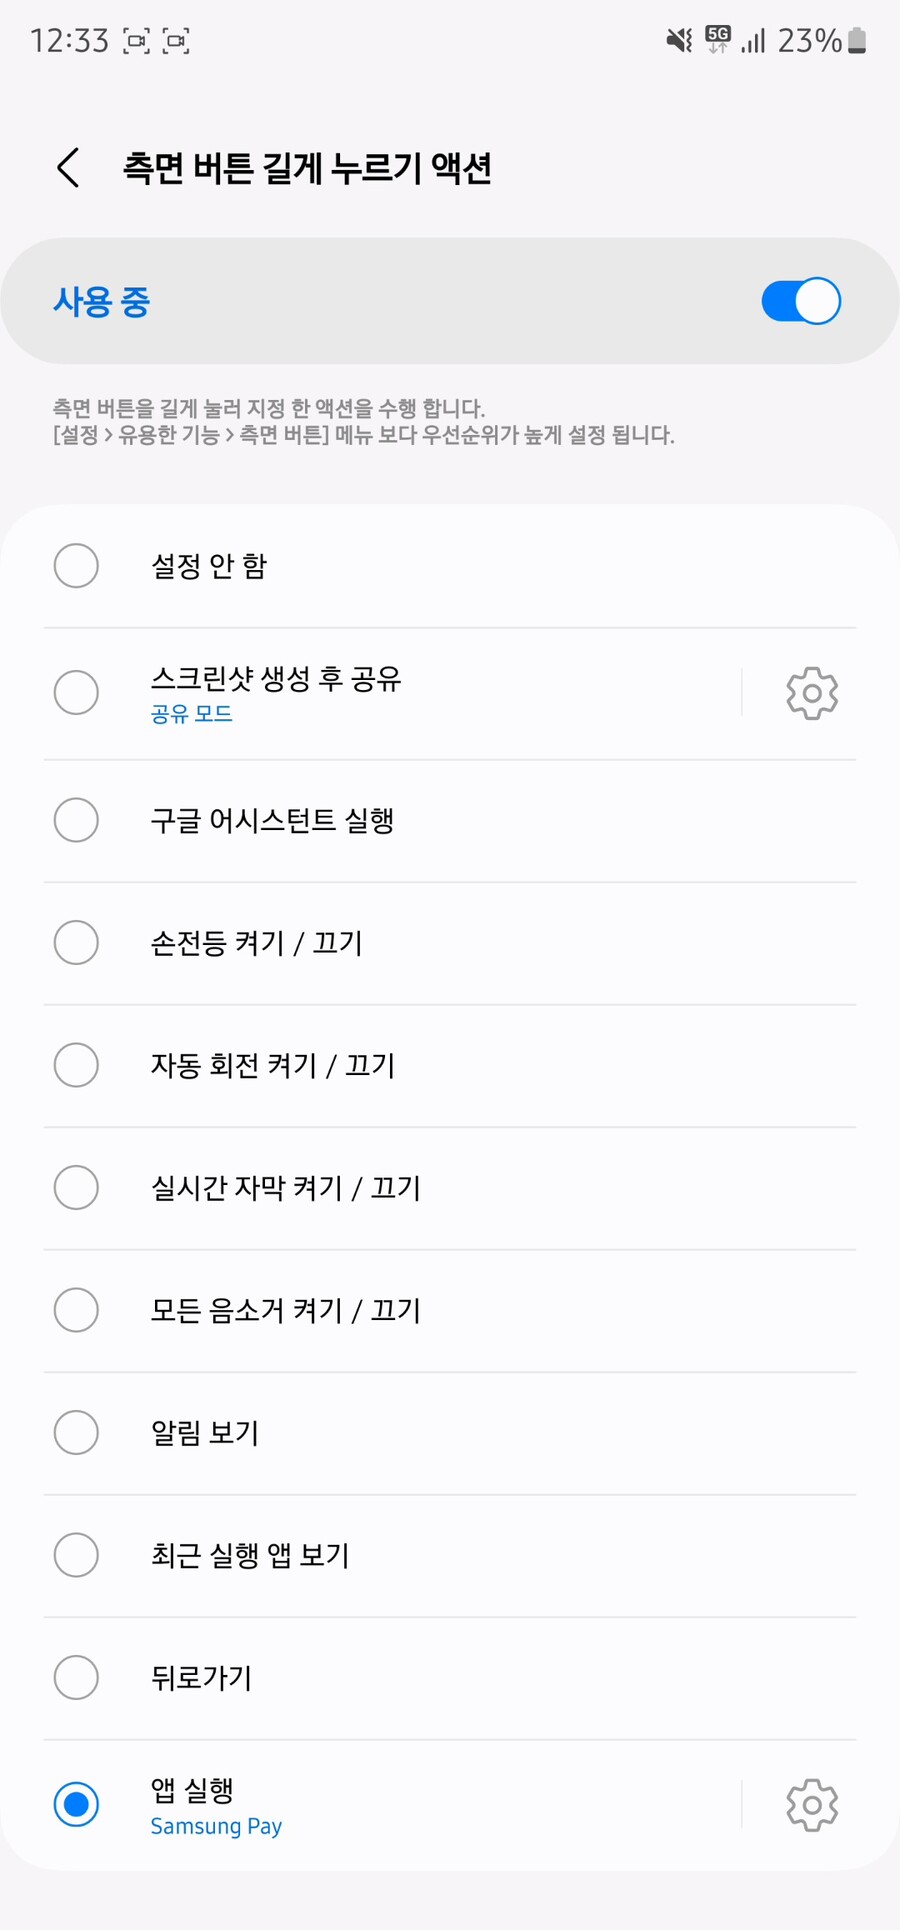Choose the 알림 보기 option
This screenshot has height=1930, width=900.
[x=450, y=1433]
